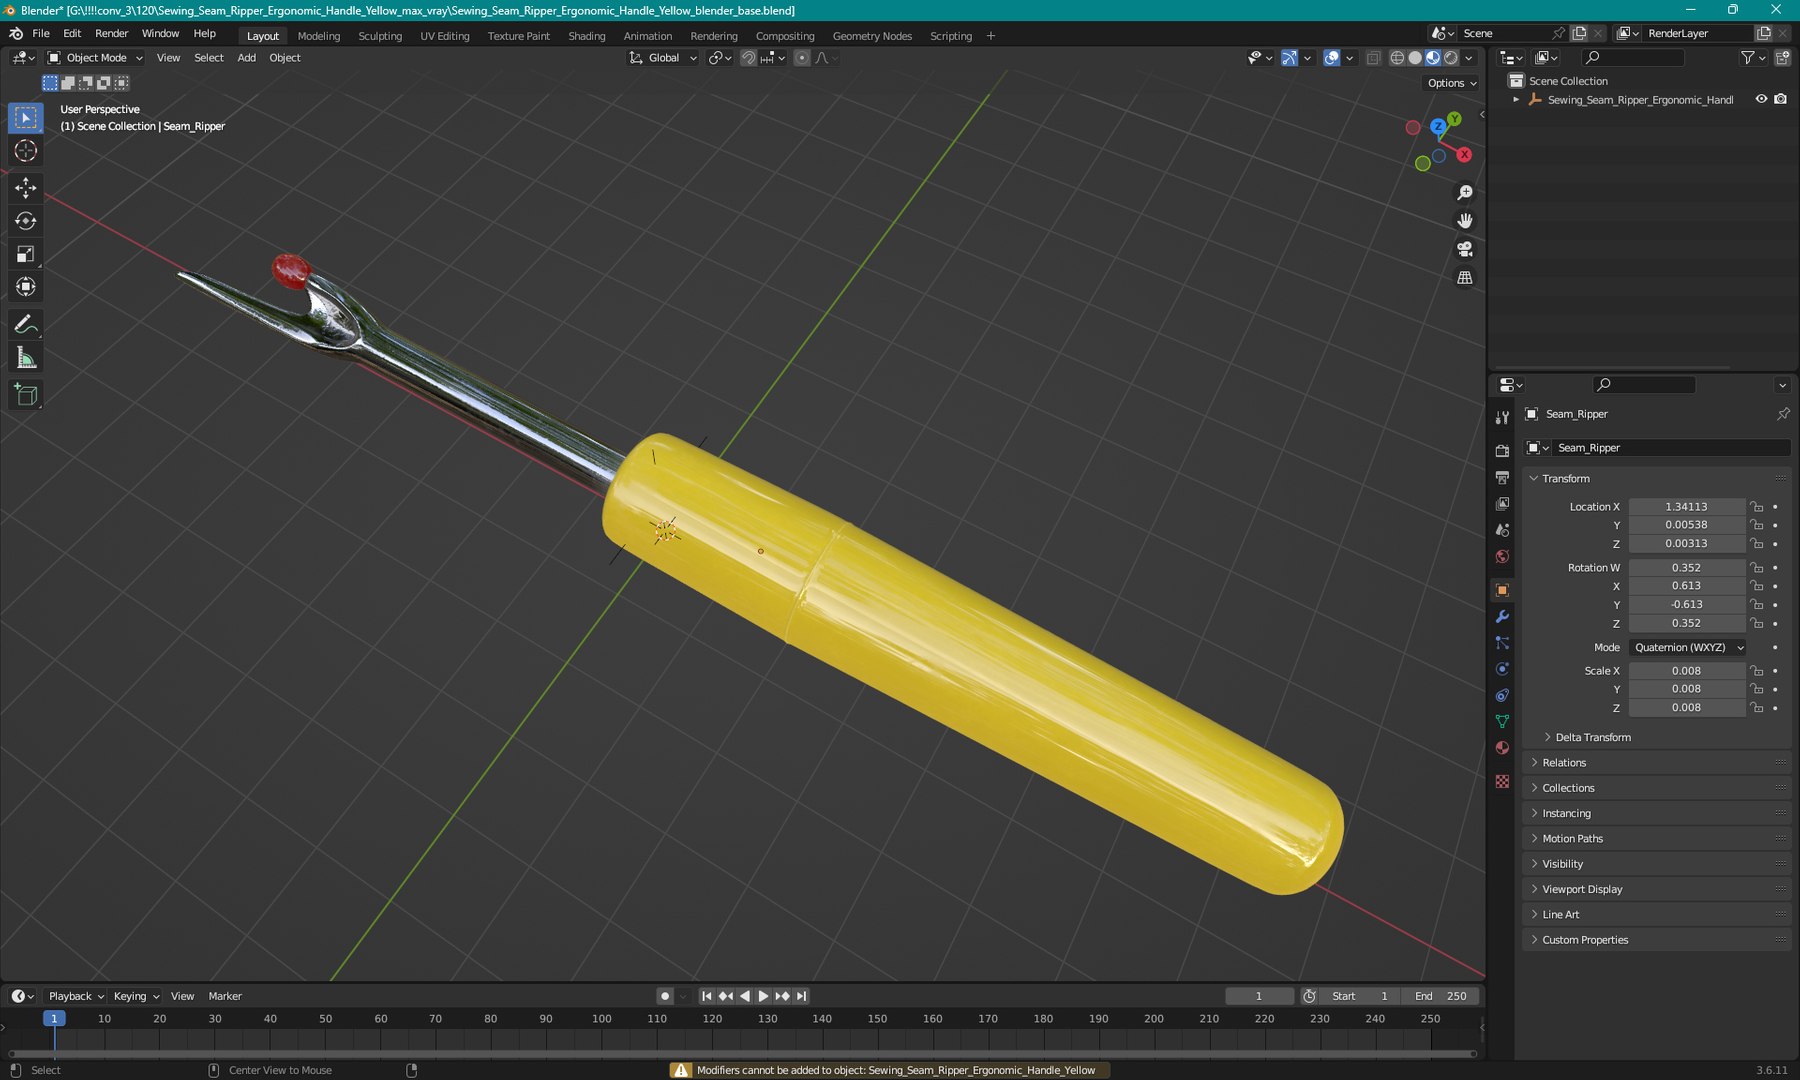Click the End frame field
Image resolution: width=1800 pixels, height=1080 pixels.
1440,996
